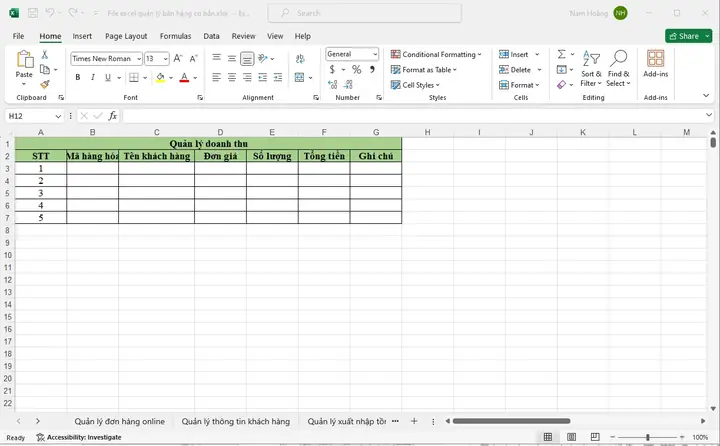
Task: Middle align cell text
Action: coord(232,58)
